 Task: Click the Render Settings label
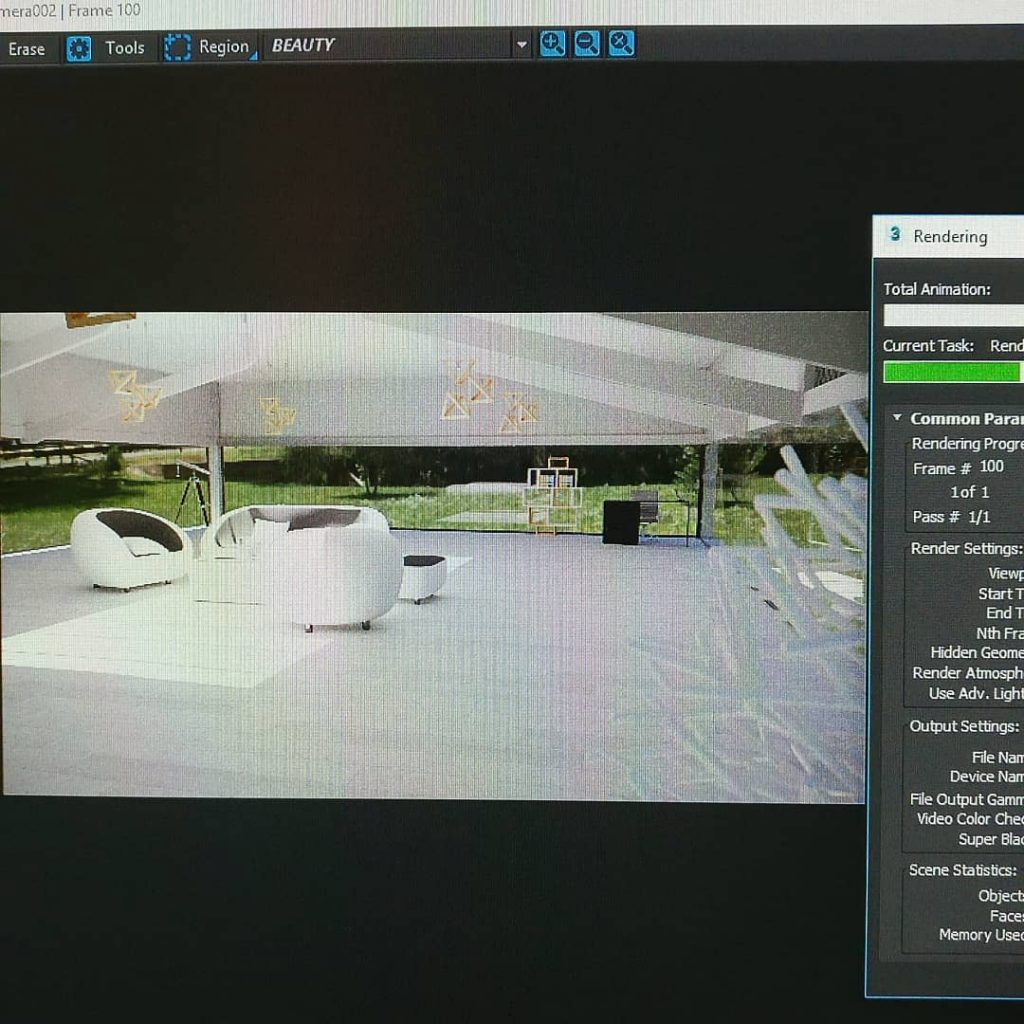pos(965,549)
